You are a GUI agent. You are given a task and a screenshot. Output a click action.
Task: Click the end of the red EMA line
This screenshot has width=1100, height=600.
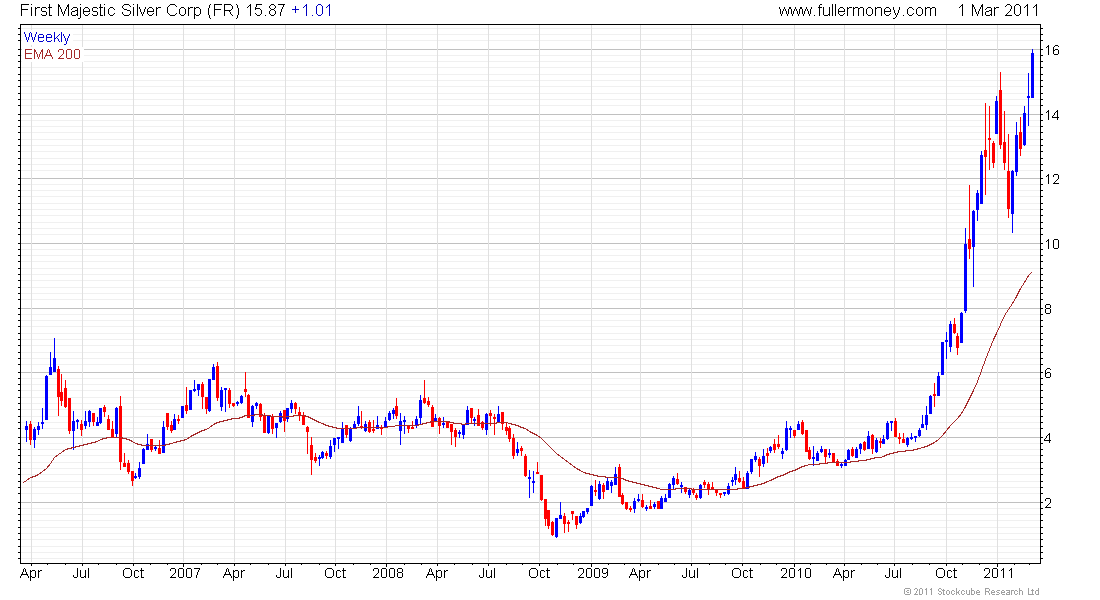click(x=1031, y=272)
